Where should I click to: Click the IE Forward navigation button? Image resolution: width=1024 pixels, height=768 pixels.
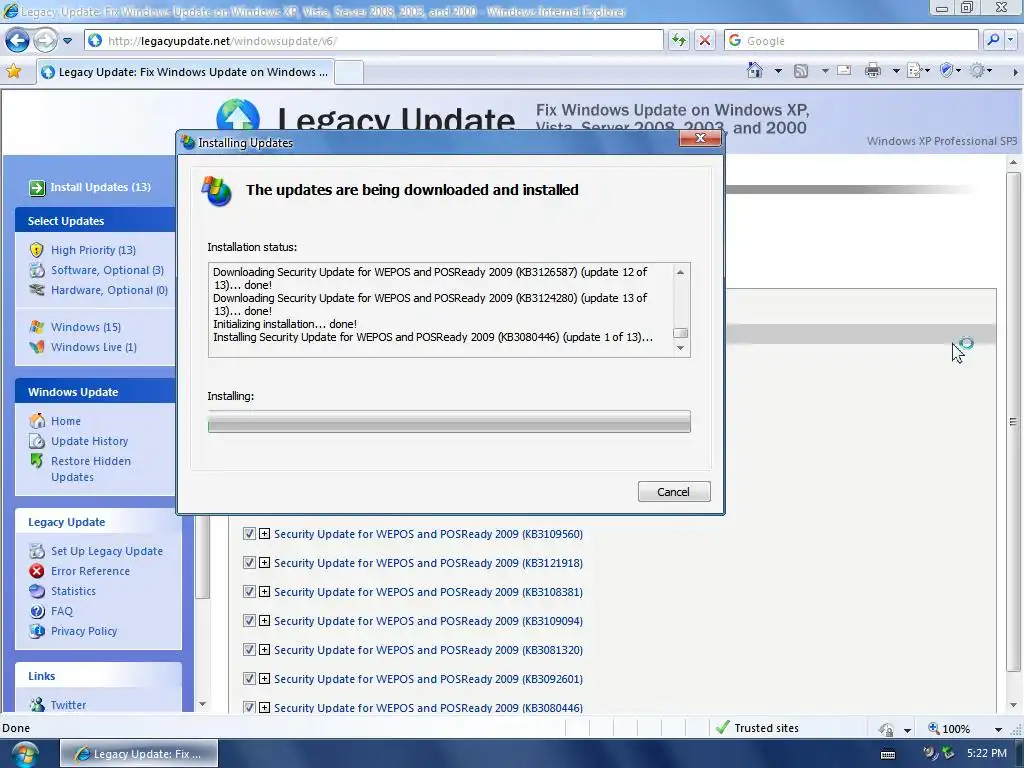click(44, 40)
